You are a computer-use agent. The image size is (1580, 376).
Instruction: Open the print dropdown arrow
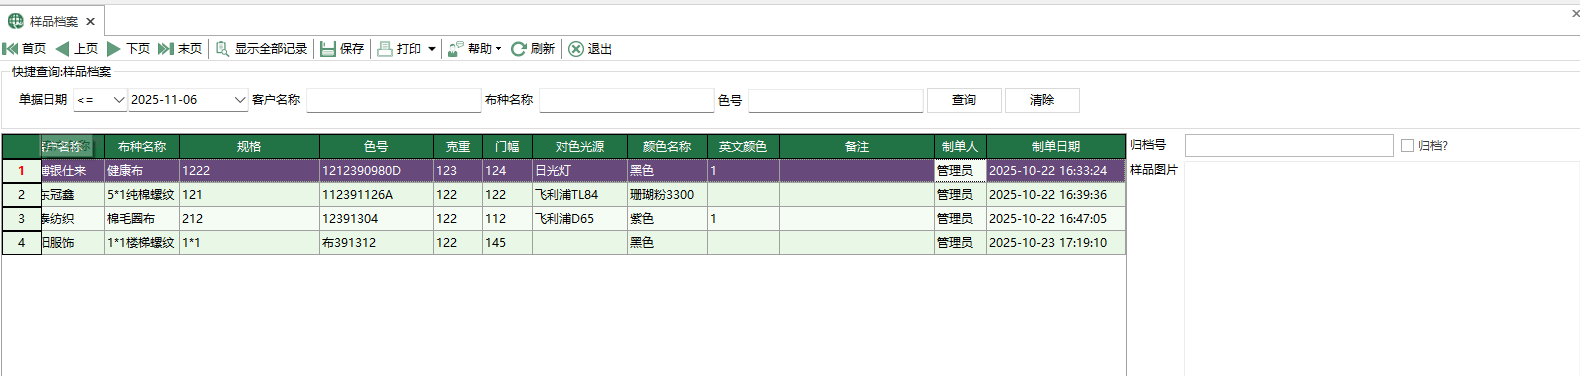coord(432,49)
